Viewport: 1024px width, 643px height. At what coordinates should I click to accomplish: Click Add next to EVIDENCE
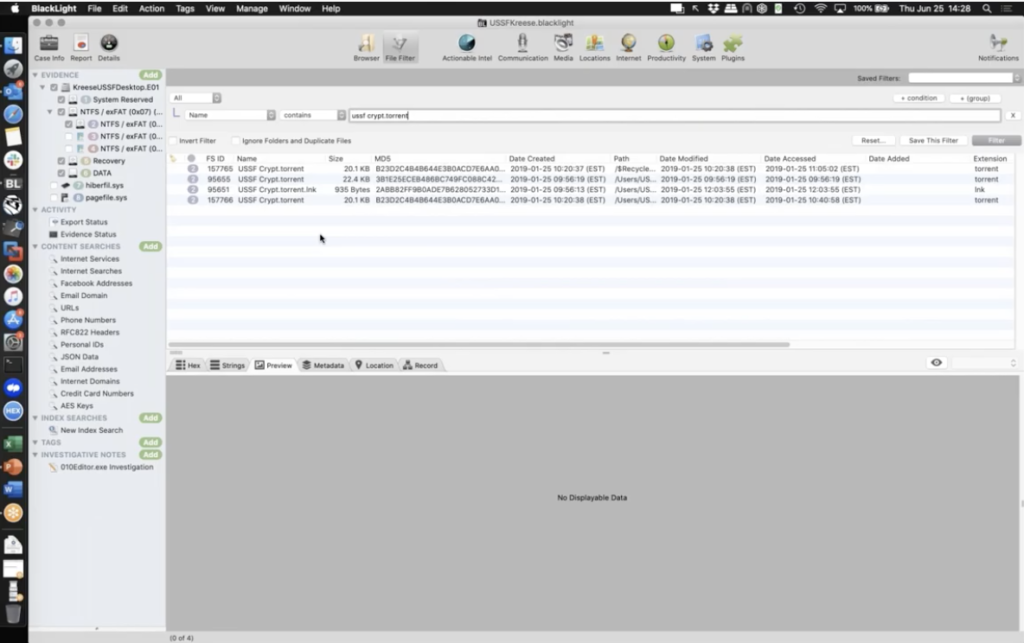pos(150,75)
